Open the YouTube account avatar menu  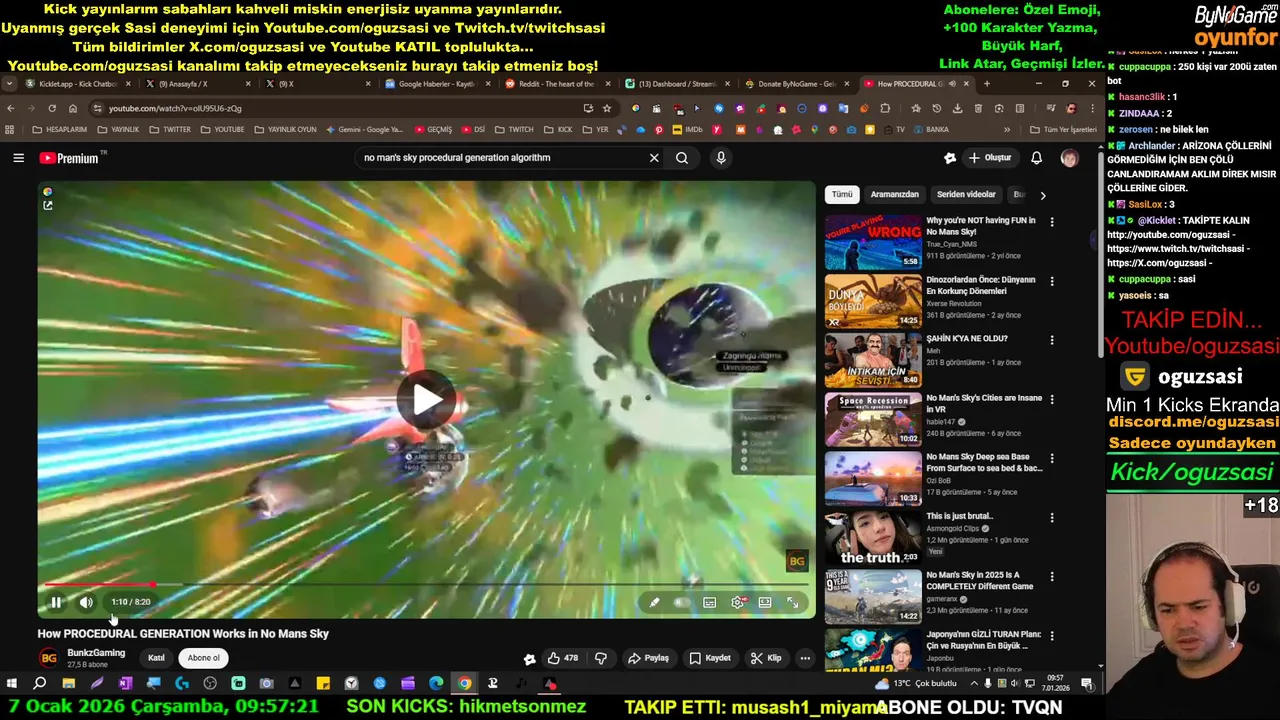tap(1069, 158)
